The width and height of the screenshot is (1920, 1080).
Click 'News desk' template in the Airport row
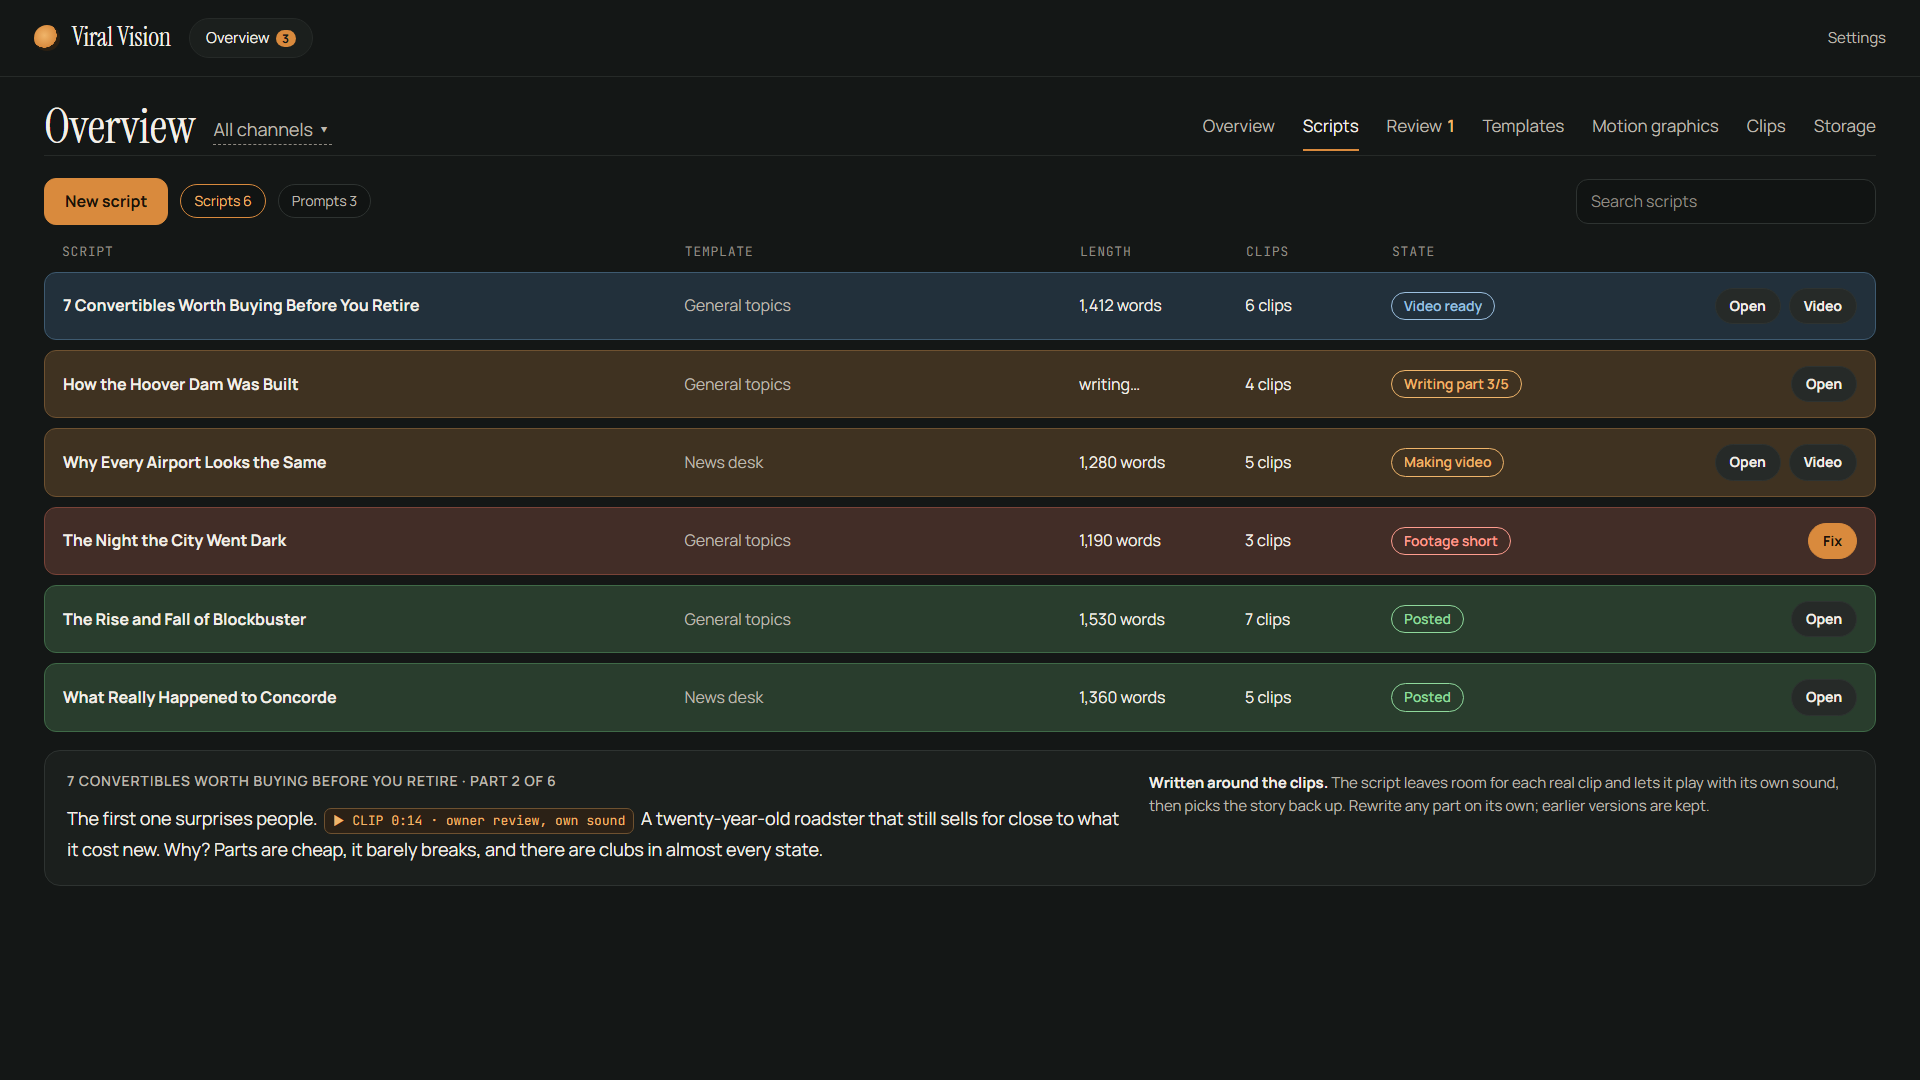click(x=723, y=462)
